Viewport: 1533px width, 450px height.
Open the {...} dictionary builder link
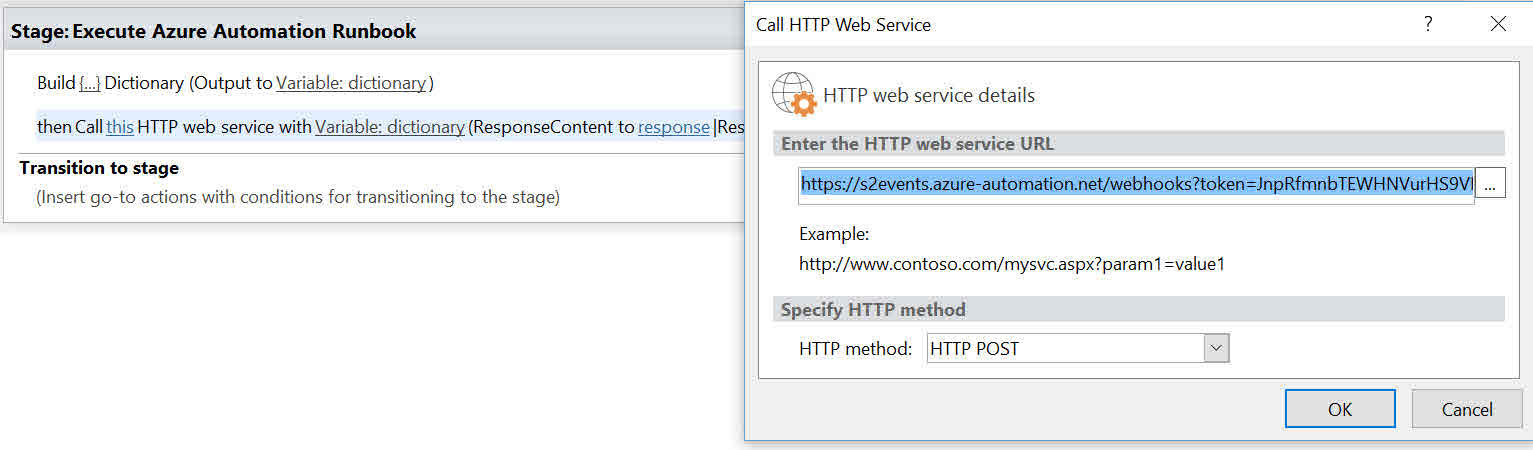pos(90,83)
